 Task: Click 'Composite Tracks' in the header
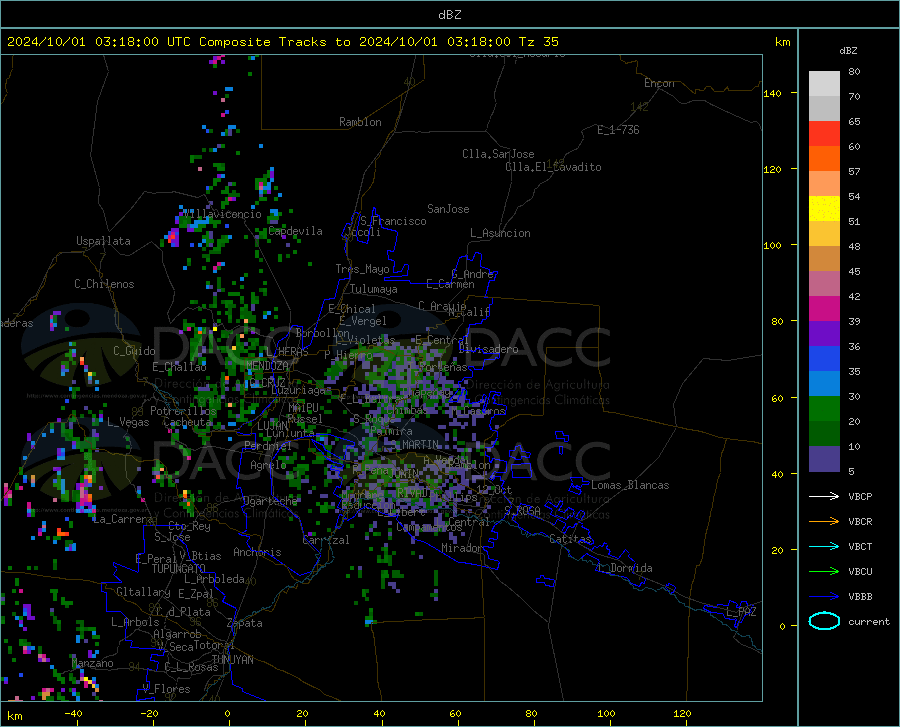click(263, 42)
